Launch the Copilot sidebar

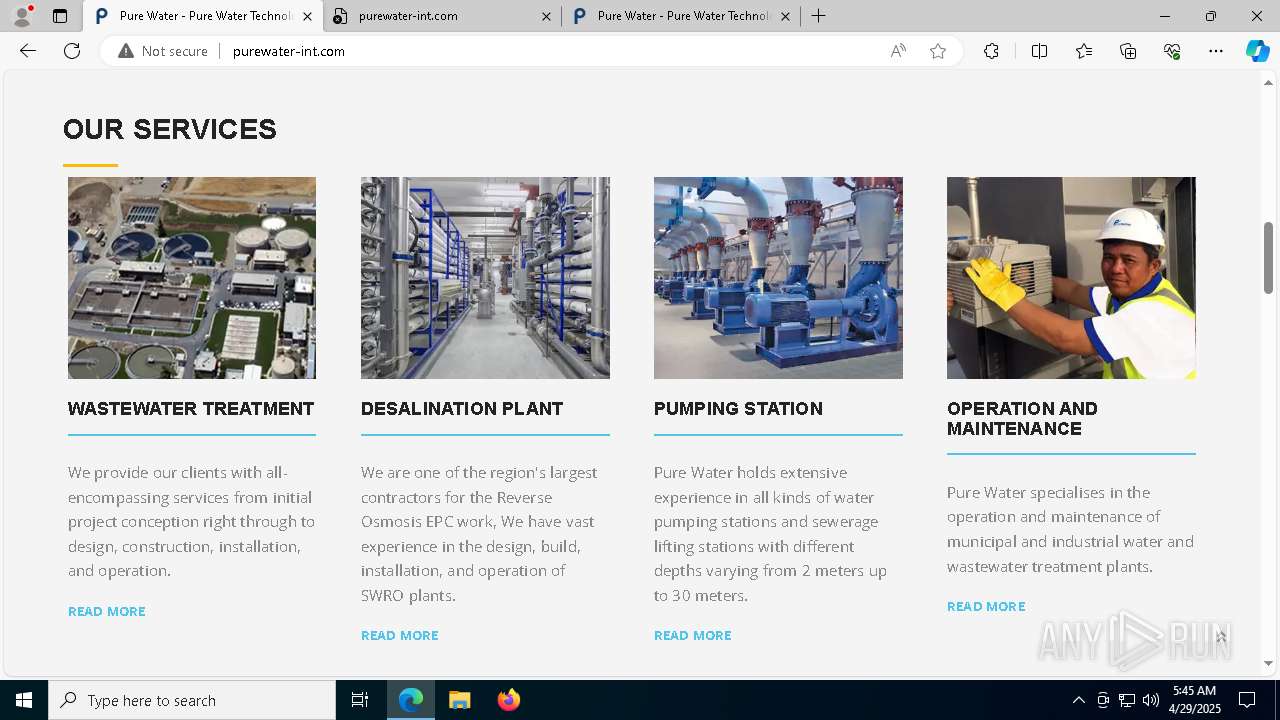1257,51
